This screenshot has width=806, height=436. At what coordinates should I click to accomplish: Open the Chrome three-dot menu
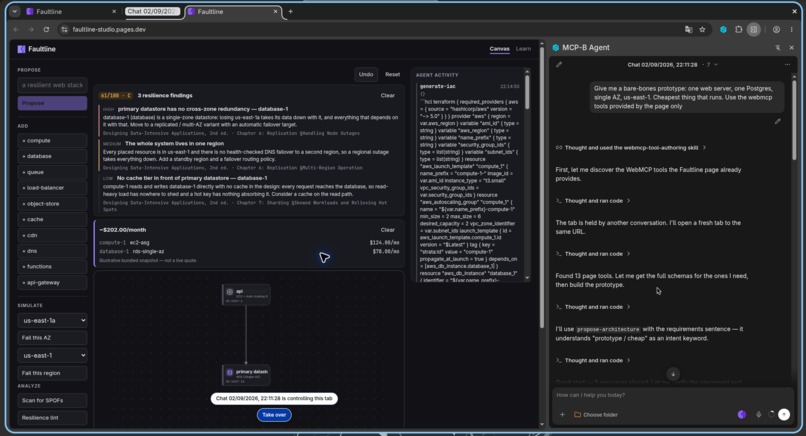tap(792, 29)
